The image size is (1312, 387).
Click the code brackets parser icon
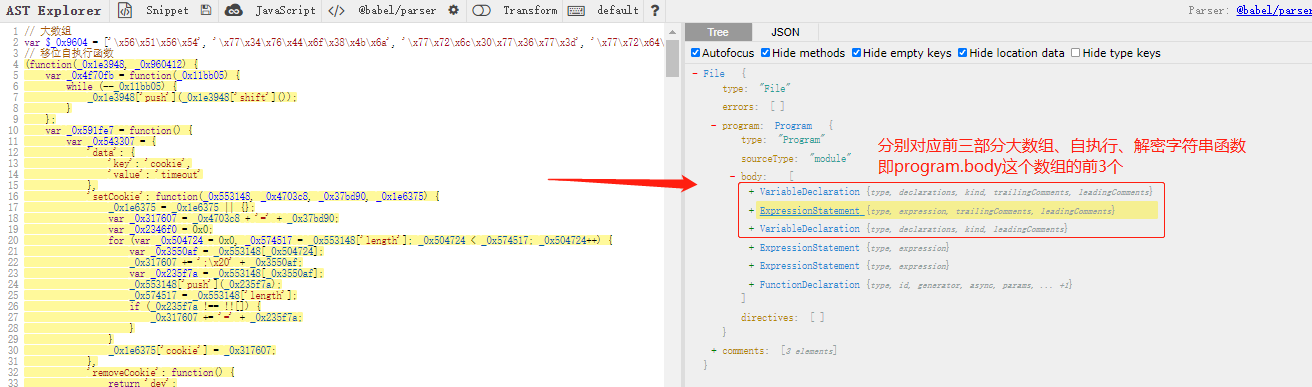(x=337, y=11)
